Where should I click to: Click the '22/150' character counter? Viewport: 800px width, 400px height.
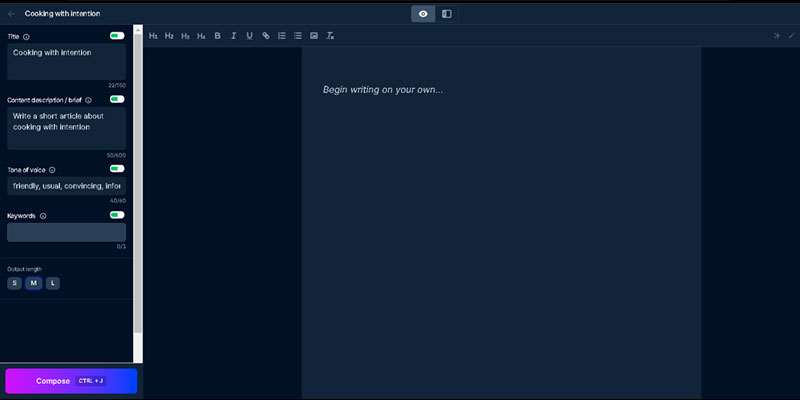tap(117, 85)
